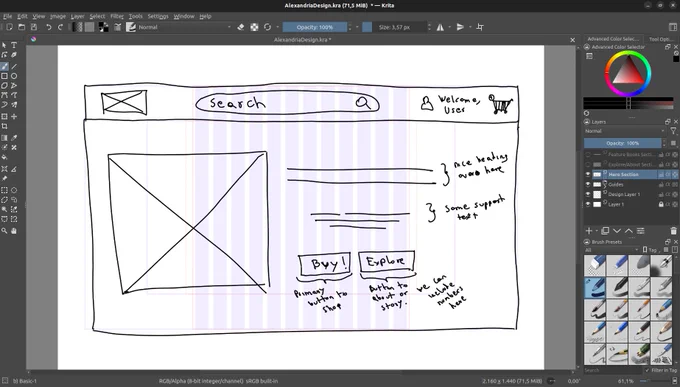Toggle lock on Layer 1
Image resolution: width=680 pixels, height=387 pixels.
tap(661, 204)
